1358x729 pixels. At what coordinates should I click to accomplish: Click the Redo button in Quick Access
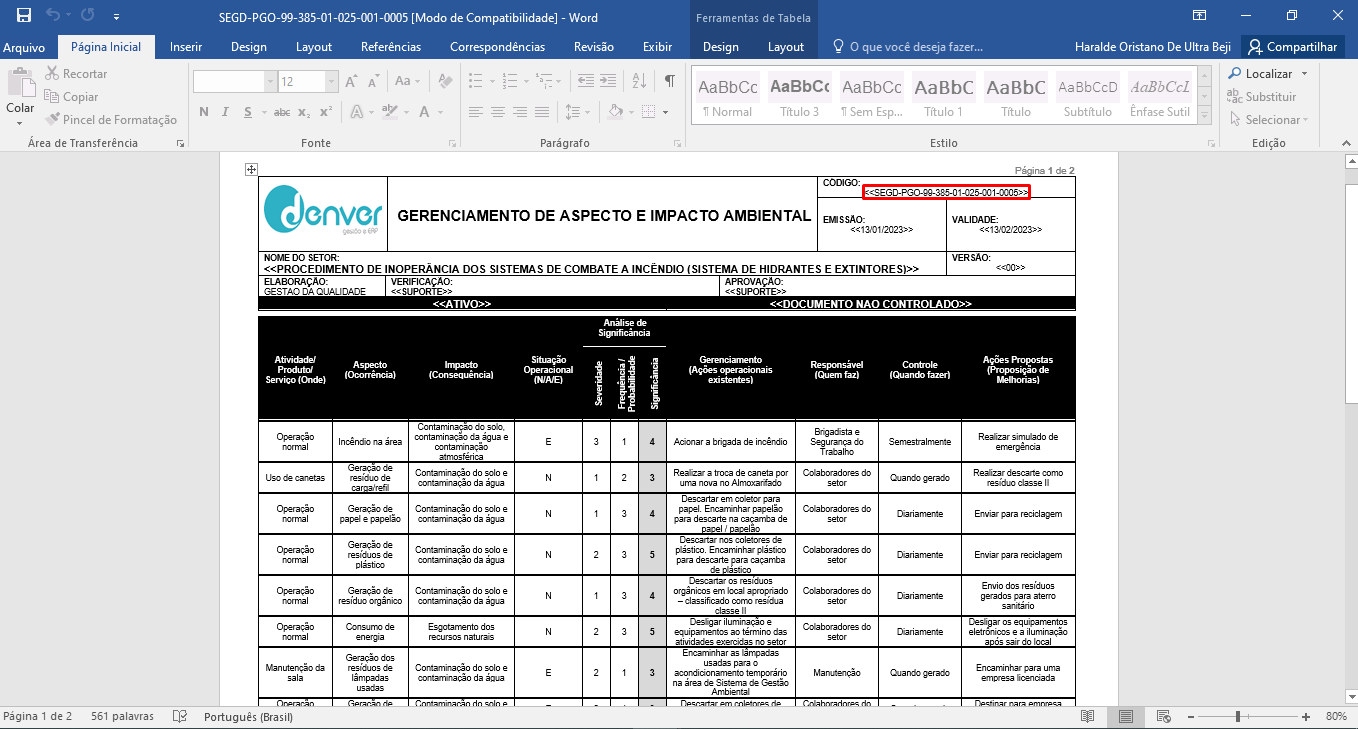coord(87,16)
